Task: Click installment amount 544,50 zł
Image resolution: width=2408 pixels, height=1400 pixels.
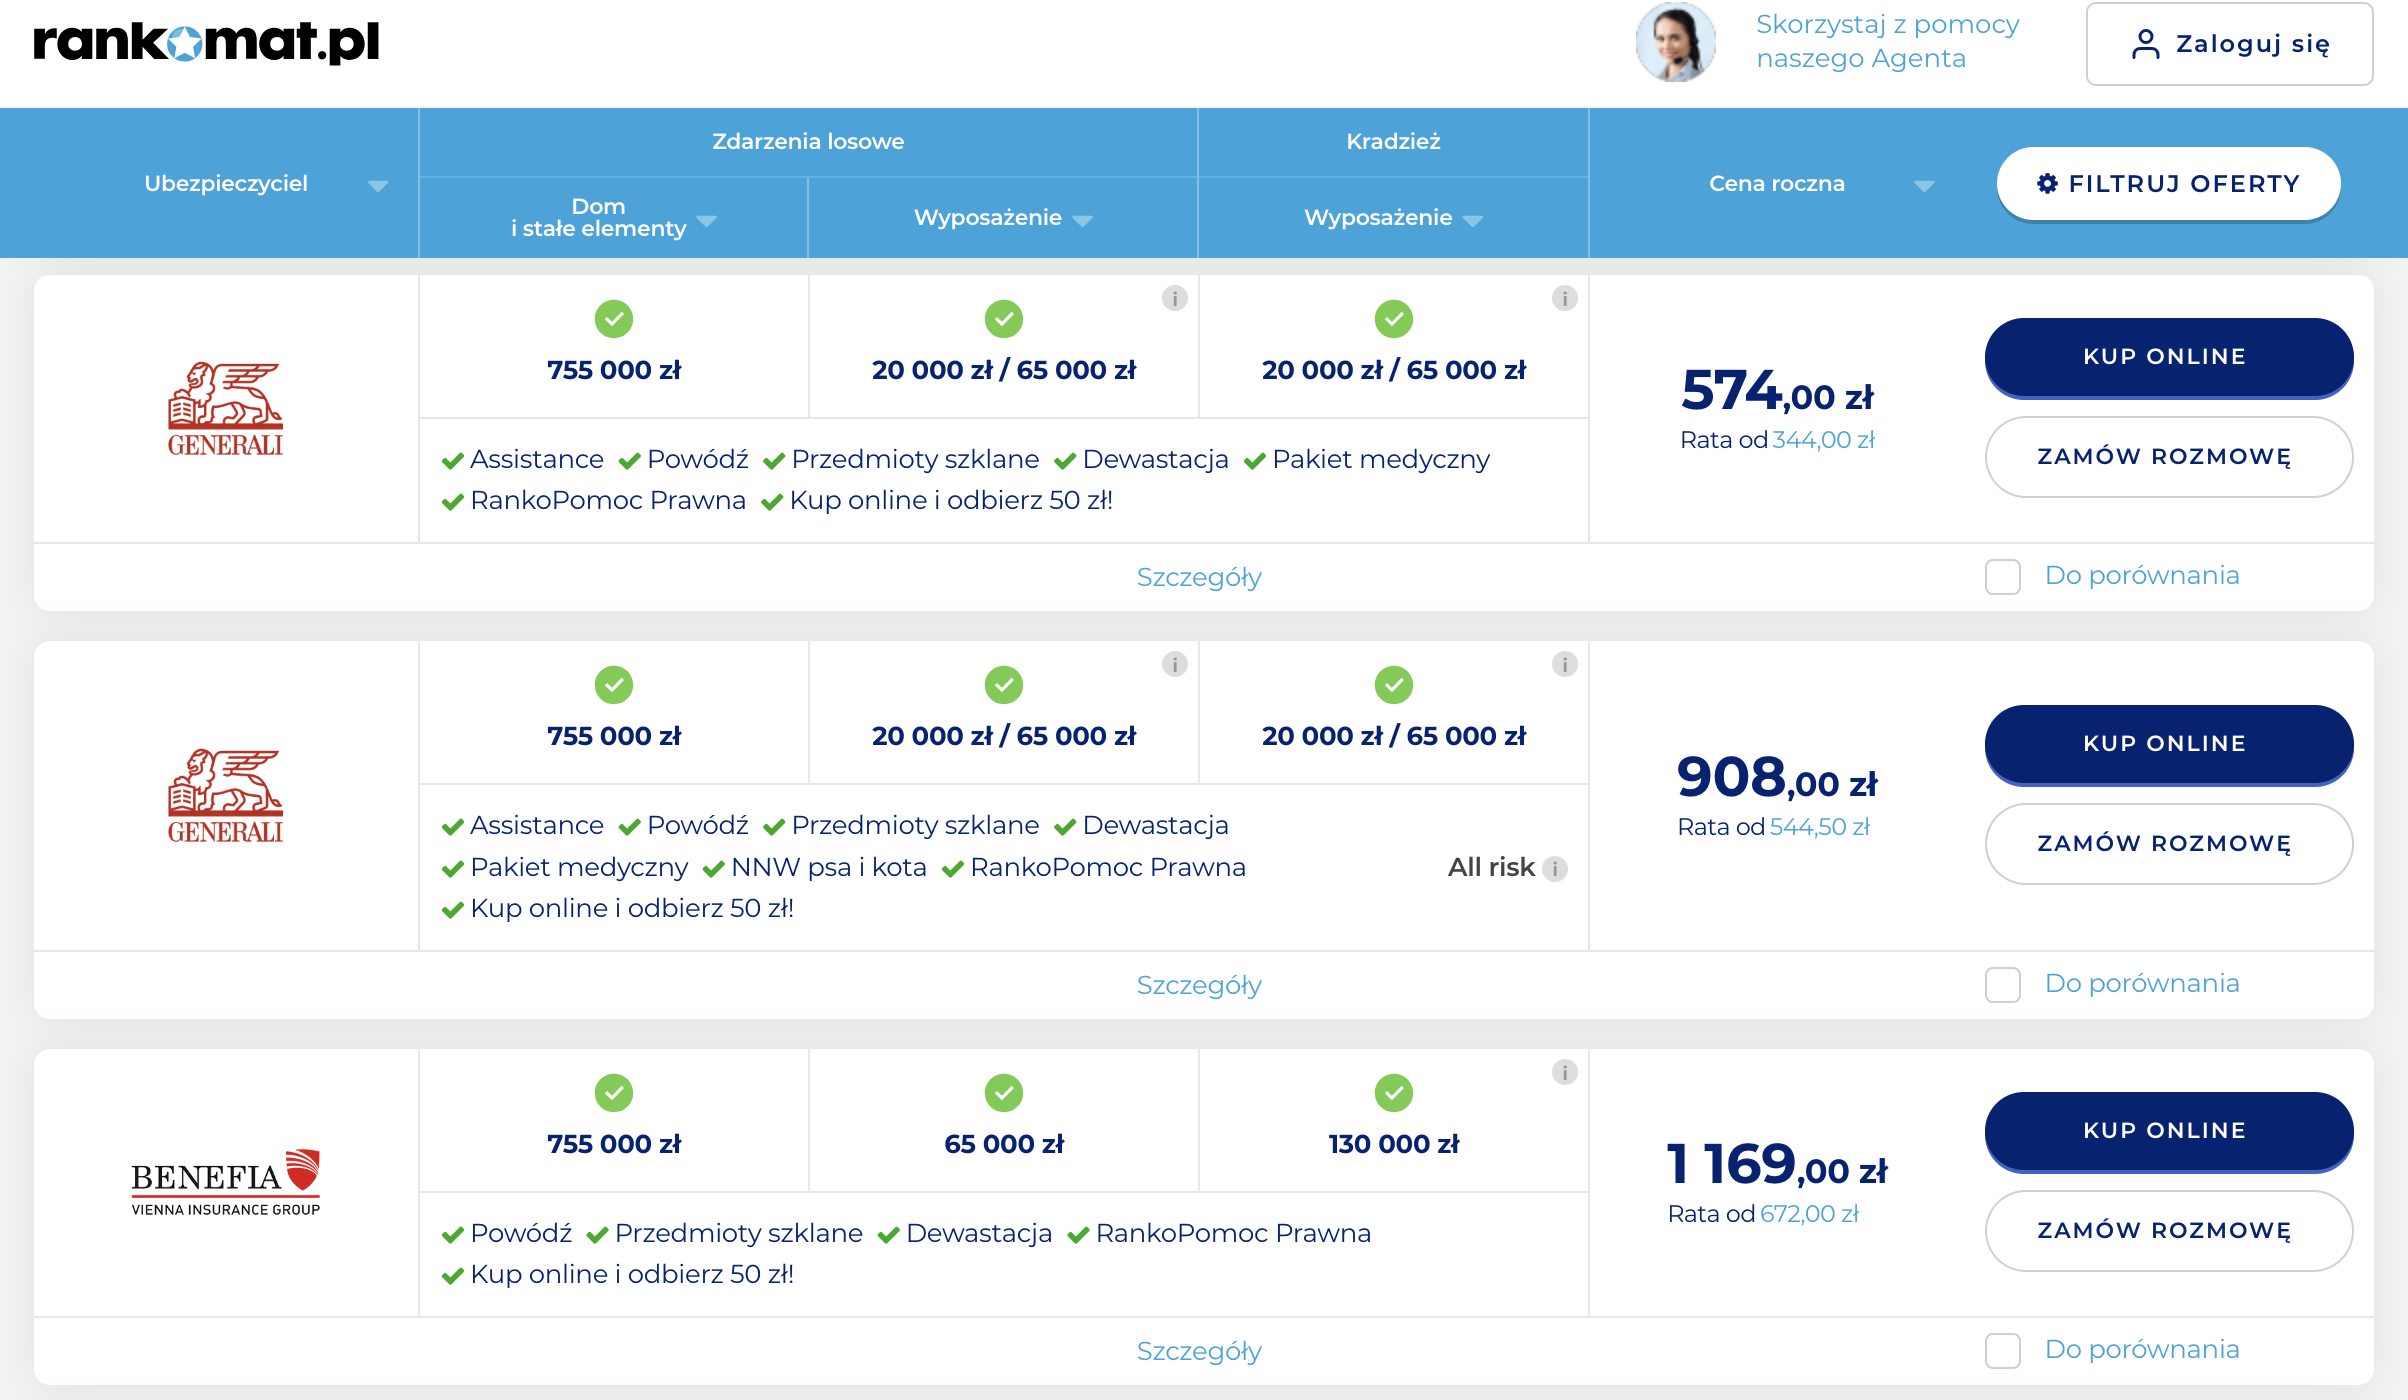Action: (x=1820, y=827)
